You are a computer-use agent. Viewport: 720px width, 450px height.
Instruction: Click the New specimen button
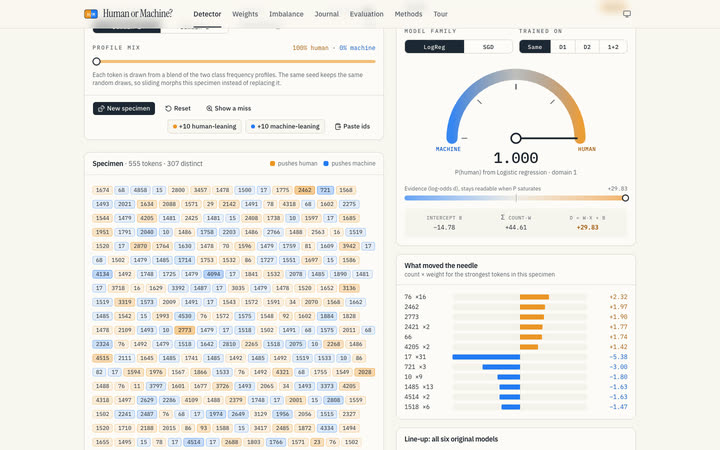(124, 108)
